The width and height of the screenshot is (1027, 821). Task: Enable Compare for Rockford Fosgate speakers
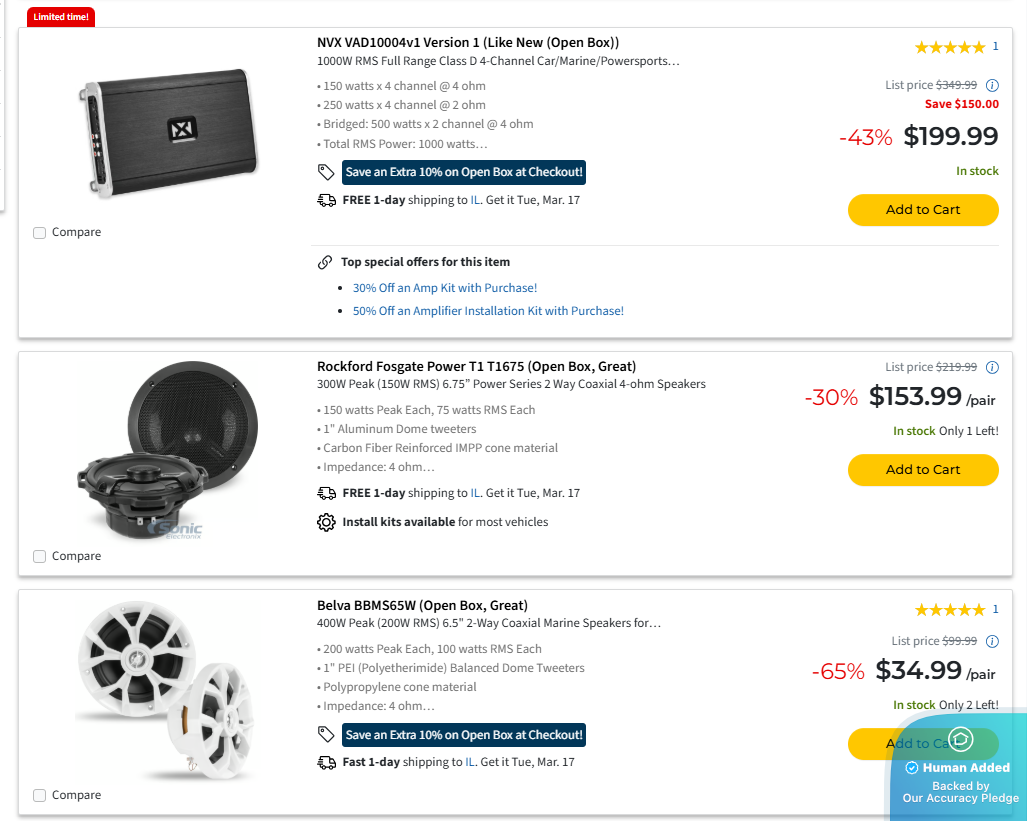[x=40, y=556]
